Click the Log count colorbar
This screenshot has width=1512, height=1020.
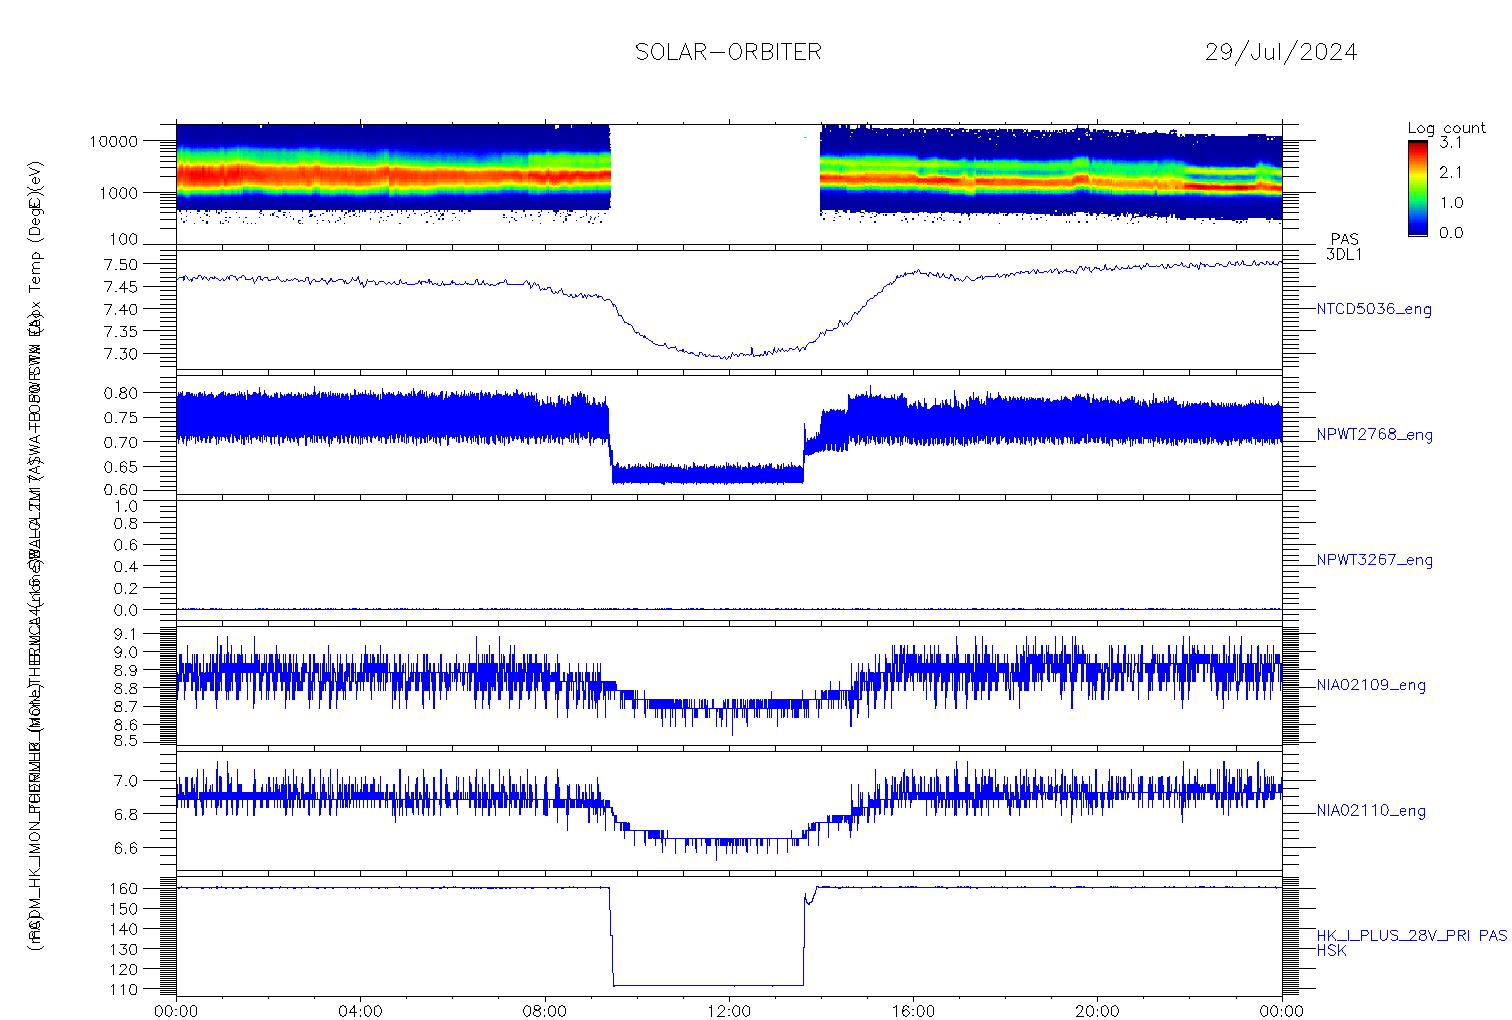[x=1417, y=188]
